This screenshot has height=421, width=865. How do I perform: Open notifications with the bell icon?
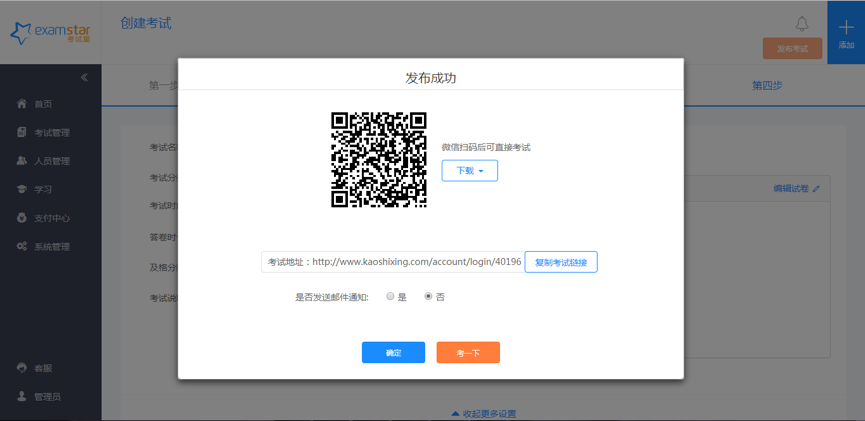(802, 24)
